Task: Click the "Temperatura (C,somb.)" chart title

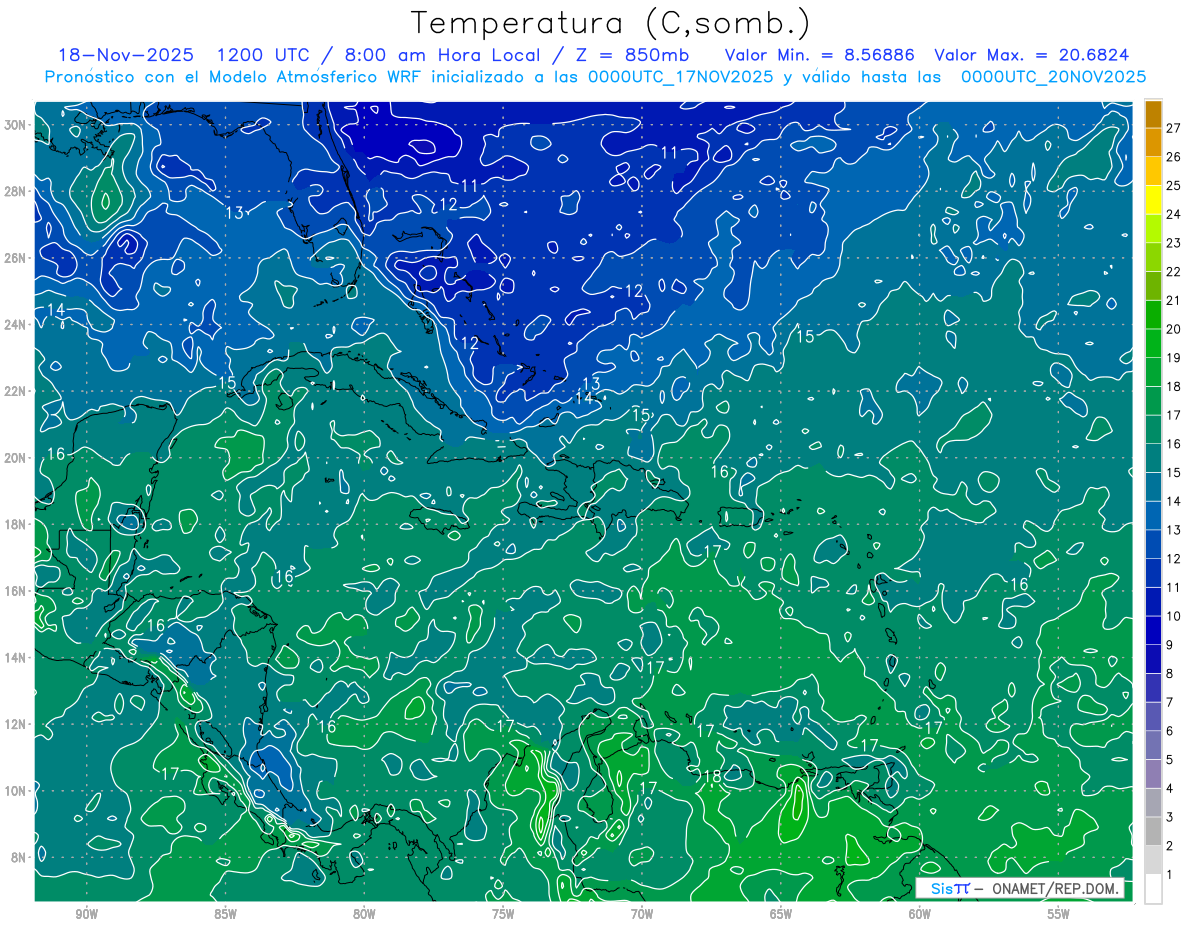Action: 610,23
